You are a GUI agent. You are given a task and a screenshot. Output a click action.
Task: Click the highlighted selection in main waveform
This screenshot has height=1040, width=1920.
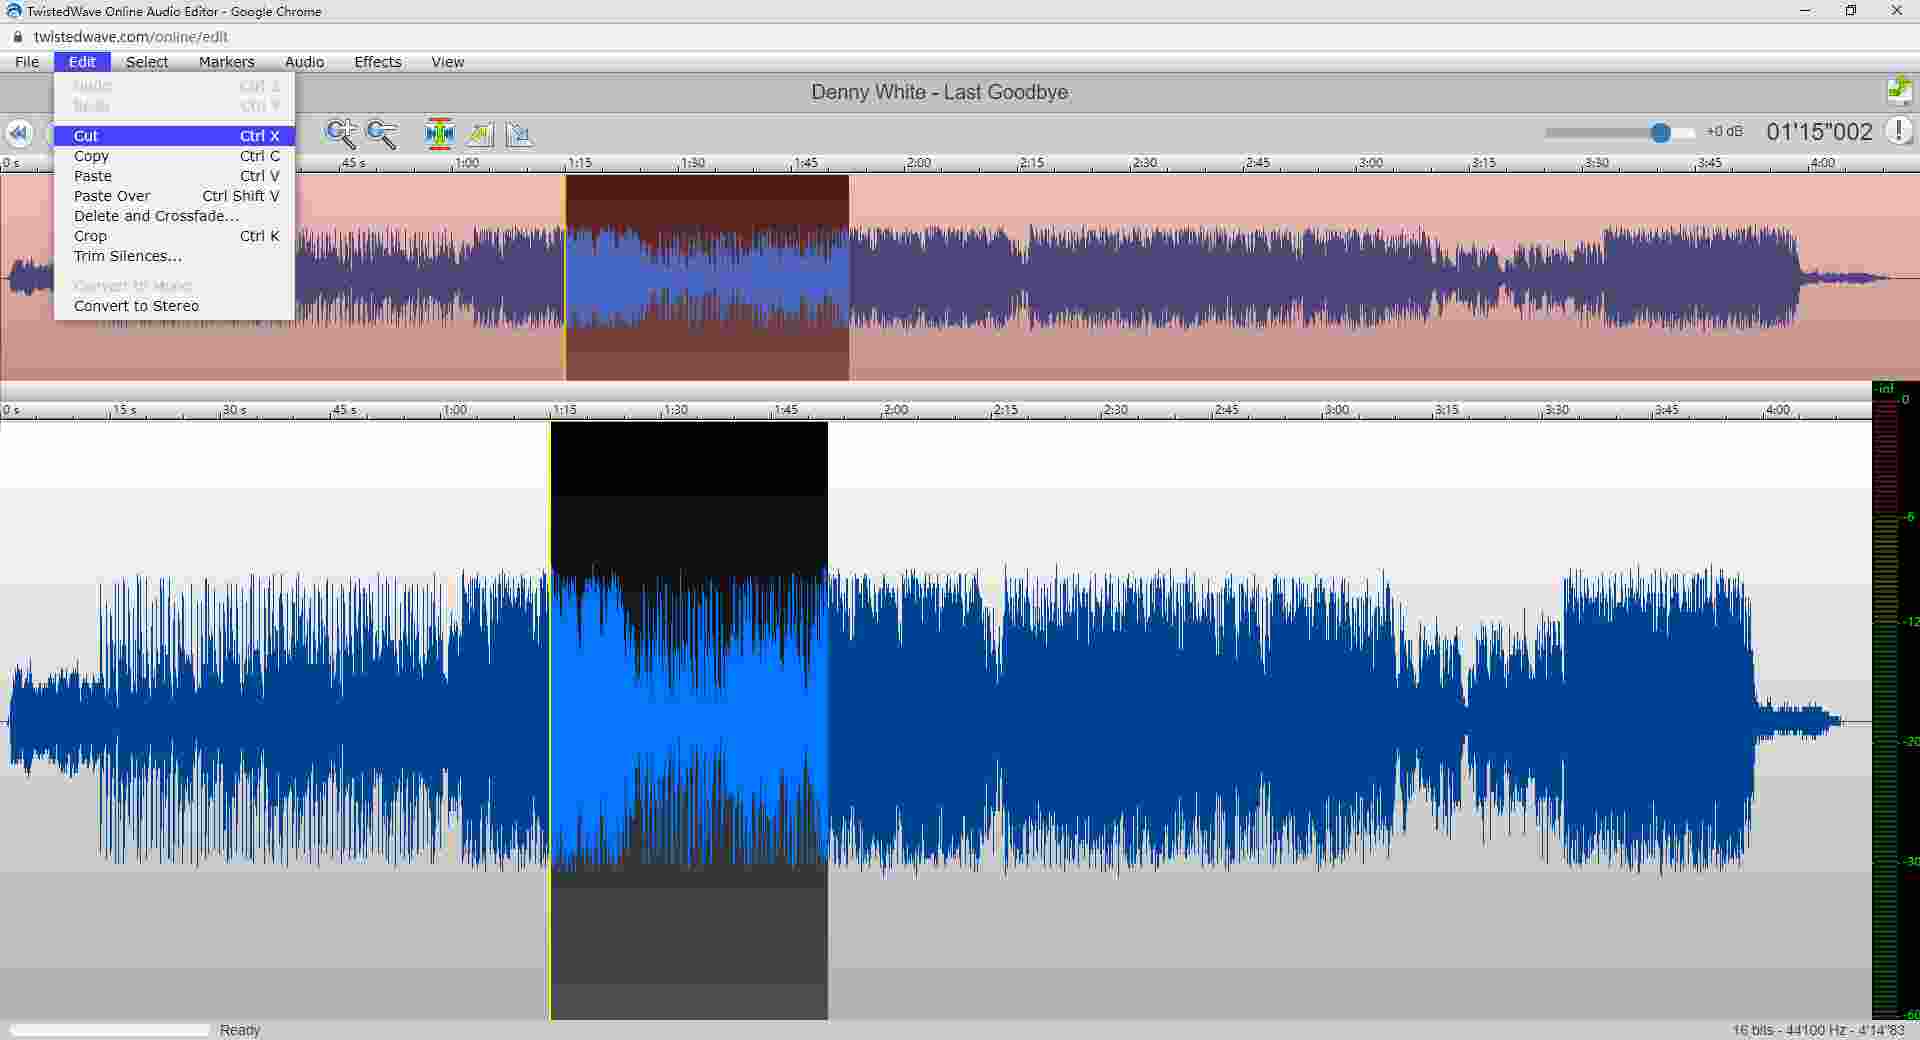pyautogui.click(x=689, y=720)
